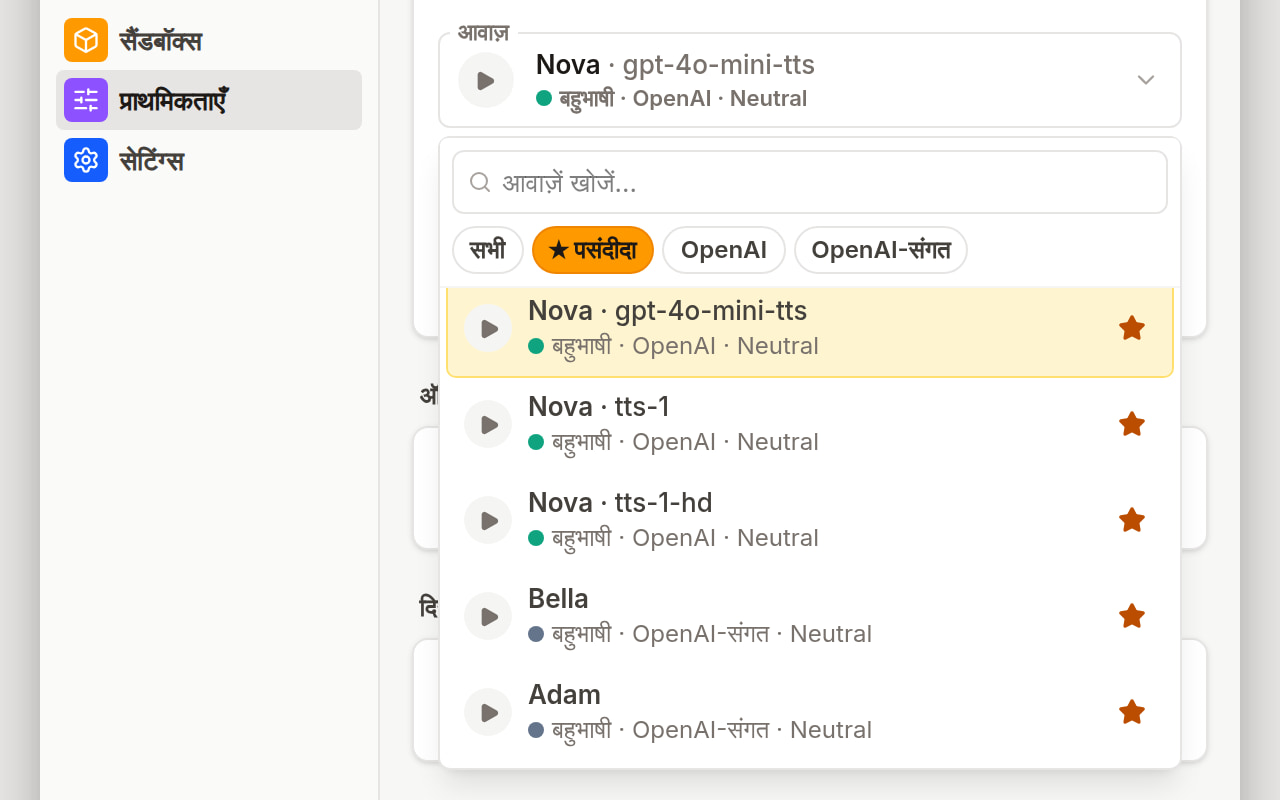Select प्राथमिकताएँ in the sidebar
This screenshot has height=800, width=1280.
pyautogui.click(x=209, y=100)
